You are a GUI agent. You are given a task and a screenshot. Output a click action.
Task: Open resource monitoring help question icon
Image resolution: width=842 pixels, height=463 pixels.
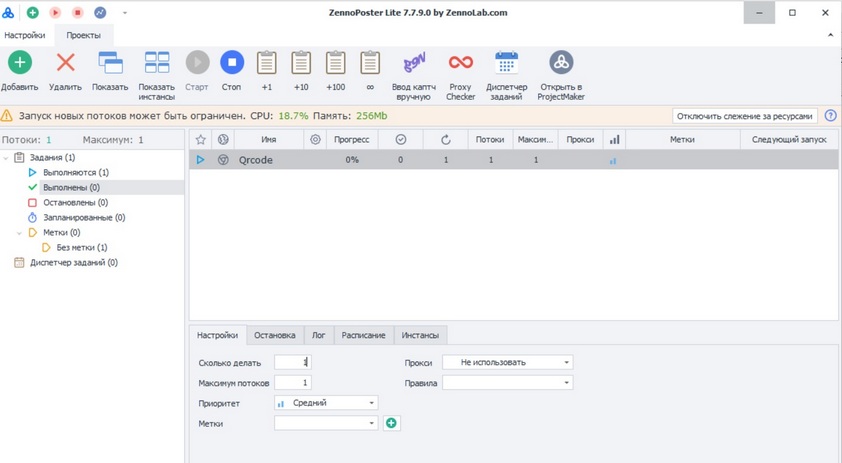click(830, 115)
